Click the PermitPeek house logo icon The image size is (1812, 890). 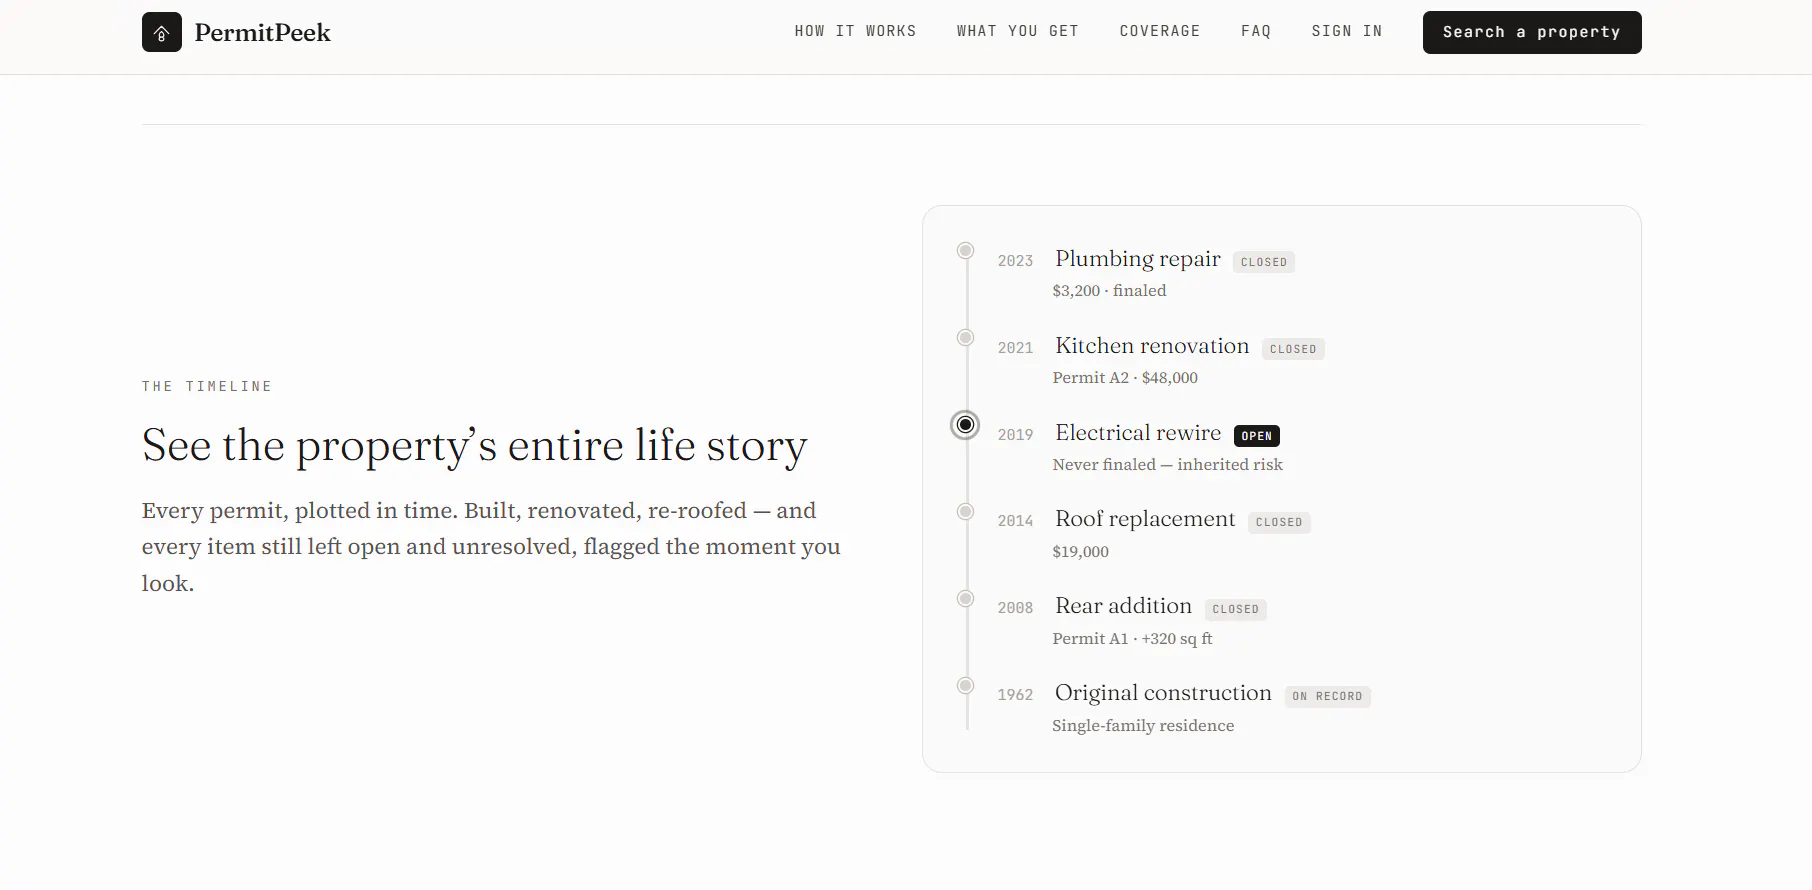tap(162, 32)
